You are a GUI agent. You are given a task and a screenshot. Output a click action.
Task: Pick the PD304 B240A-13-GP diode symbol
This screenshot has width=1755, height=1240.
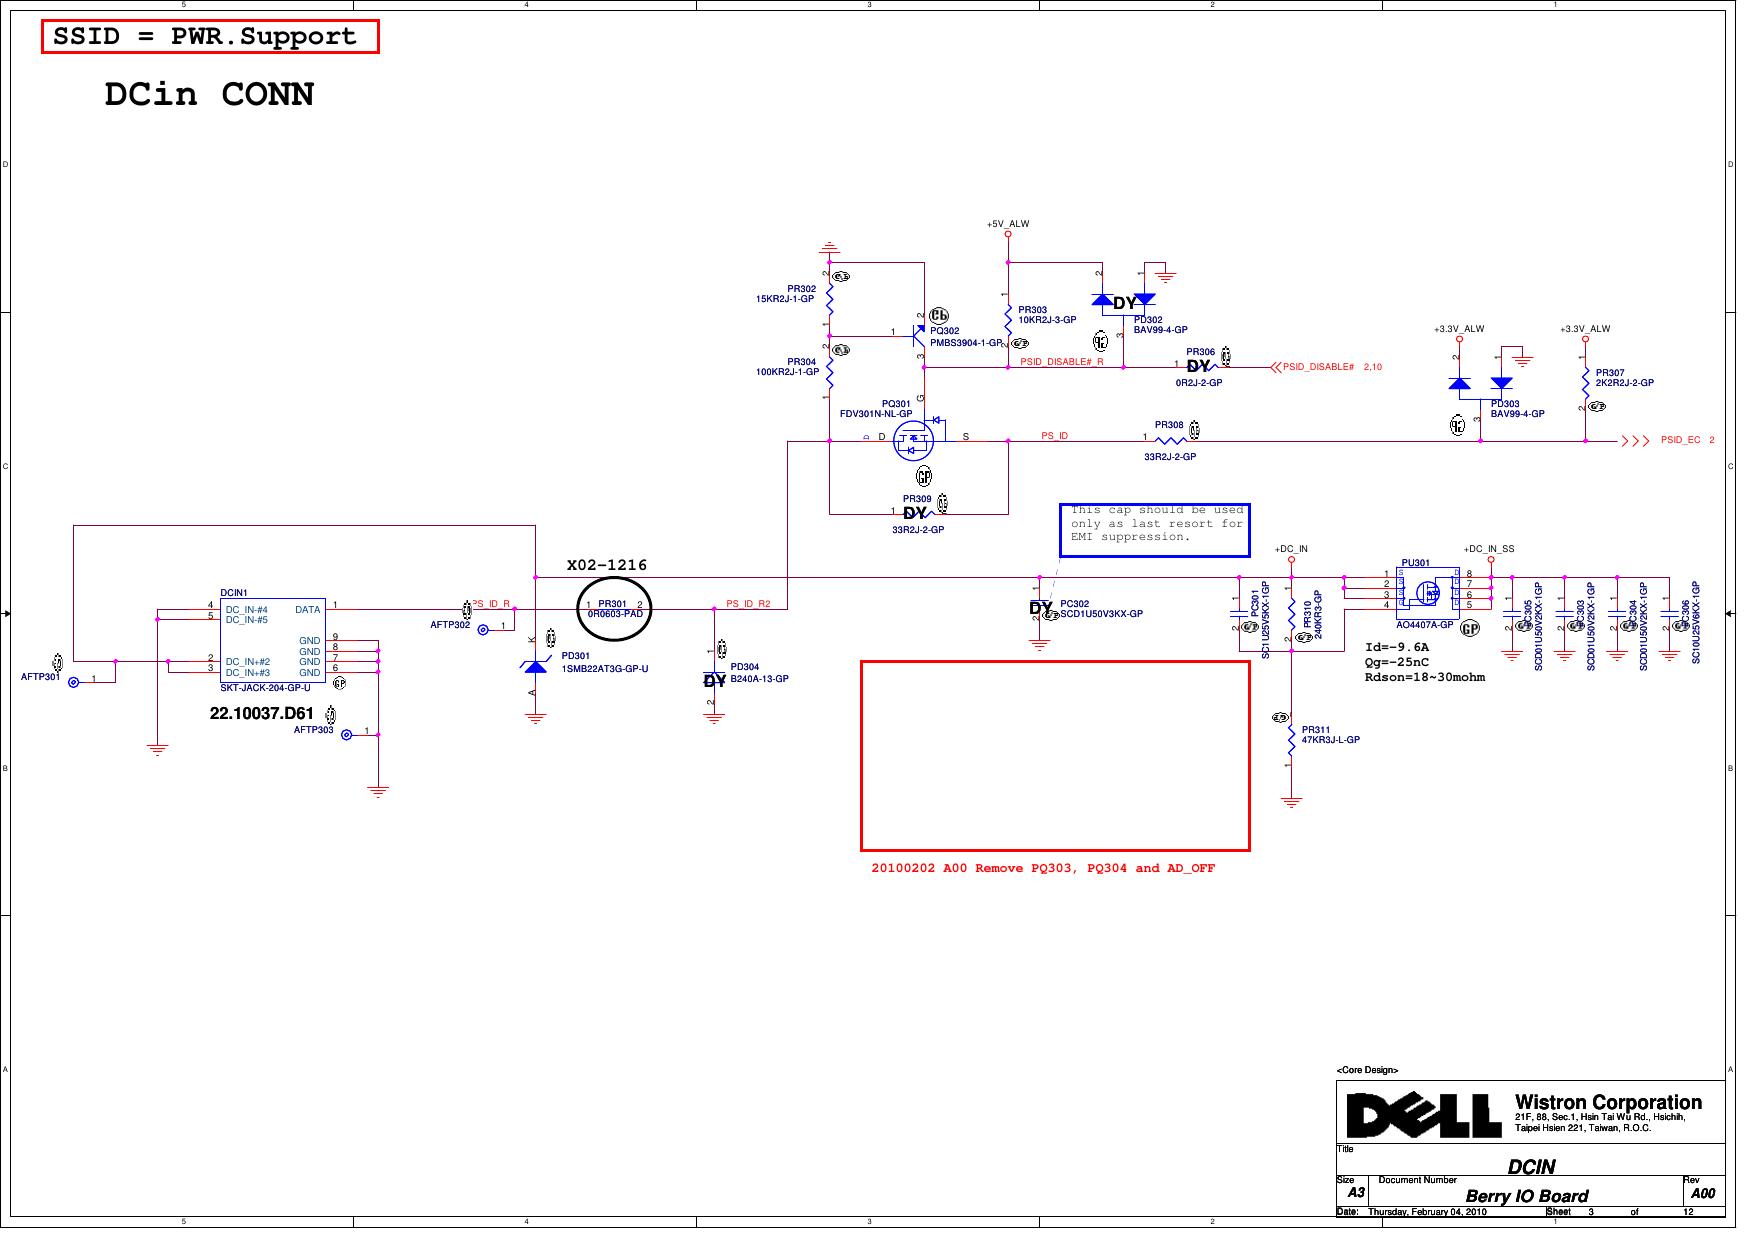pyautogui.click(x=714, y=679)
